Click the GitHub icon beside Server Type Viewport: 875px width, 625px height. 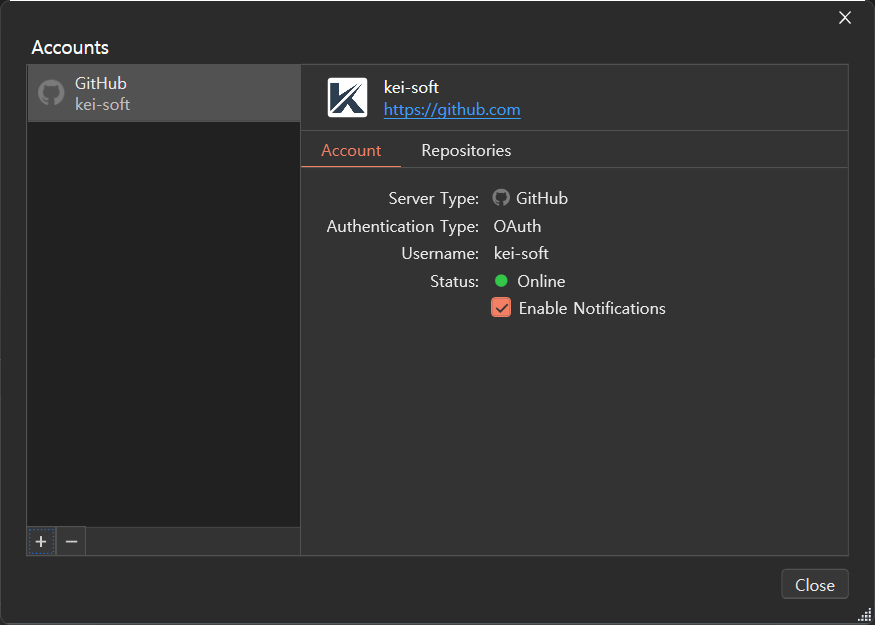(501, 198)
